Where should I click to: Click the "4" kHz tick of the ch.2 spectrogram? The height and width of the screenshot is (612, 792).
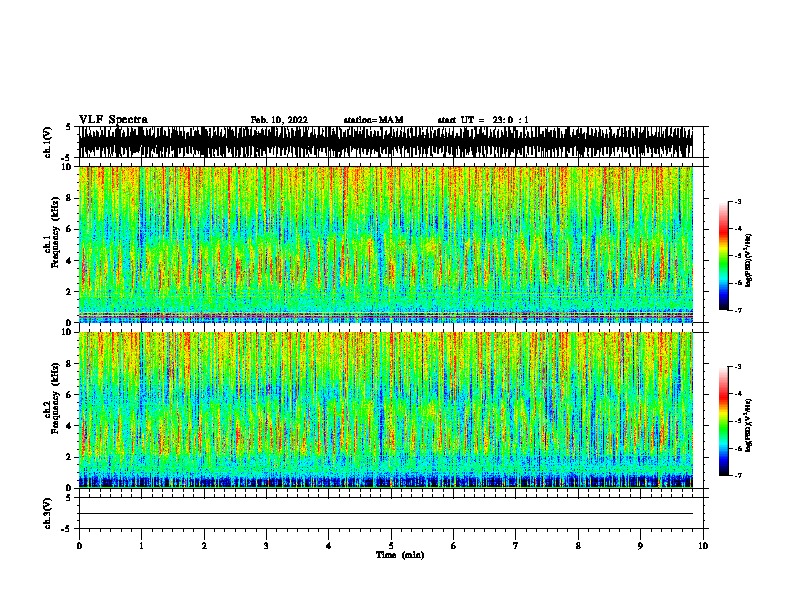pyautogui.click(x=70, y=426)
